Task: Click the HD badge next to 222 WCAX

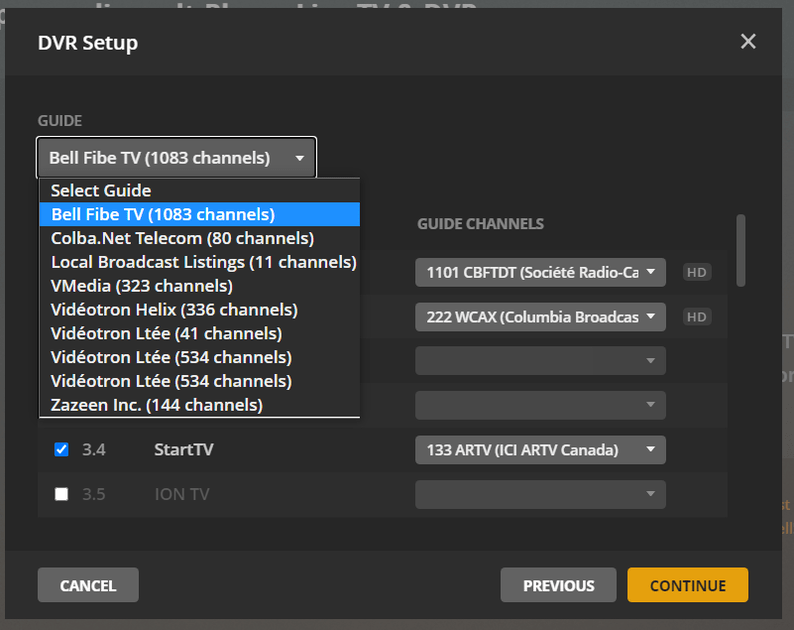Action: (x=697, y=317)
